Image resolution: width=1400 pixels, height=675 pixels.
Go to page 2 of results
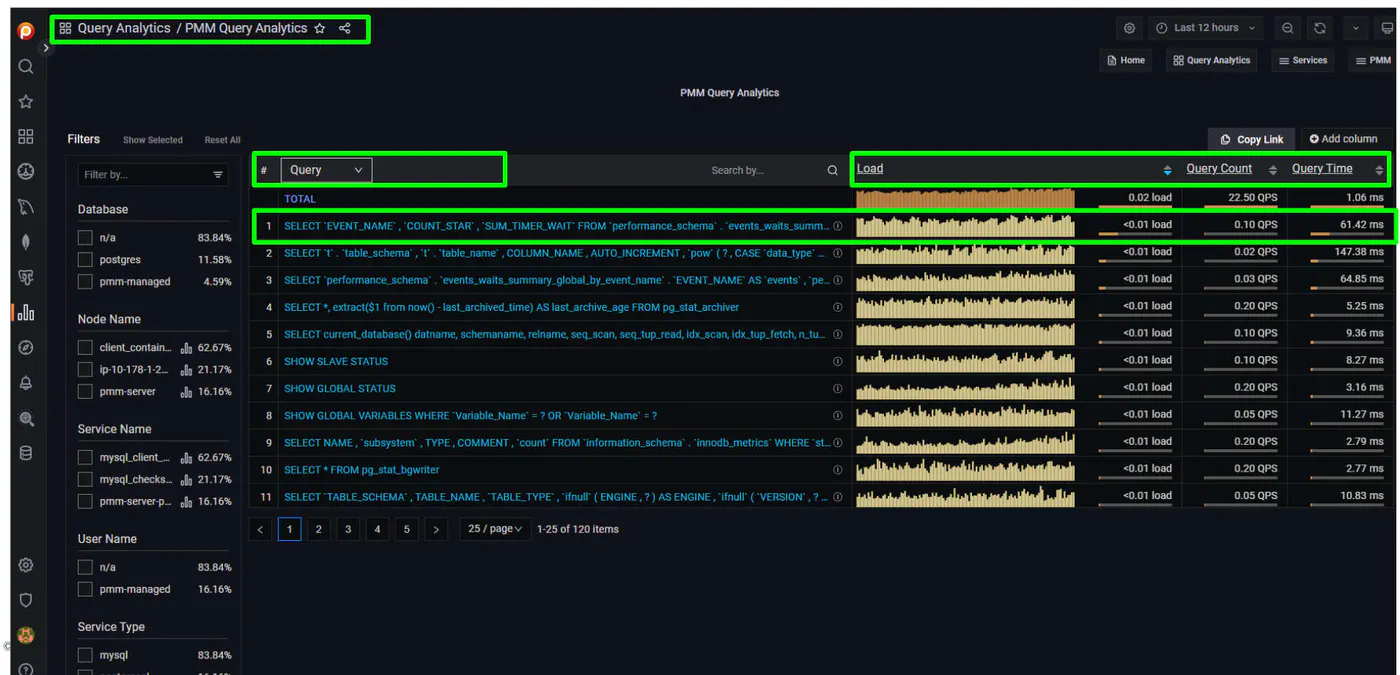(319, 529)
